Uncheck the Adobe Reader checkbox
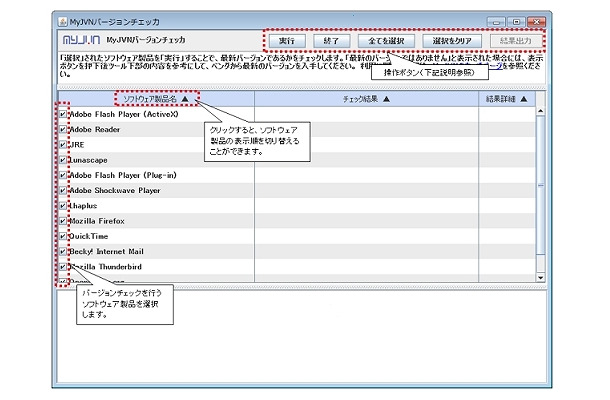 (x=63, y=130)
